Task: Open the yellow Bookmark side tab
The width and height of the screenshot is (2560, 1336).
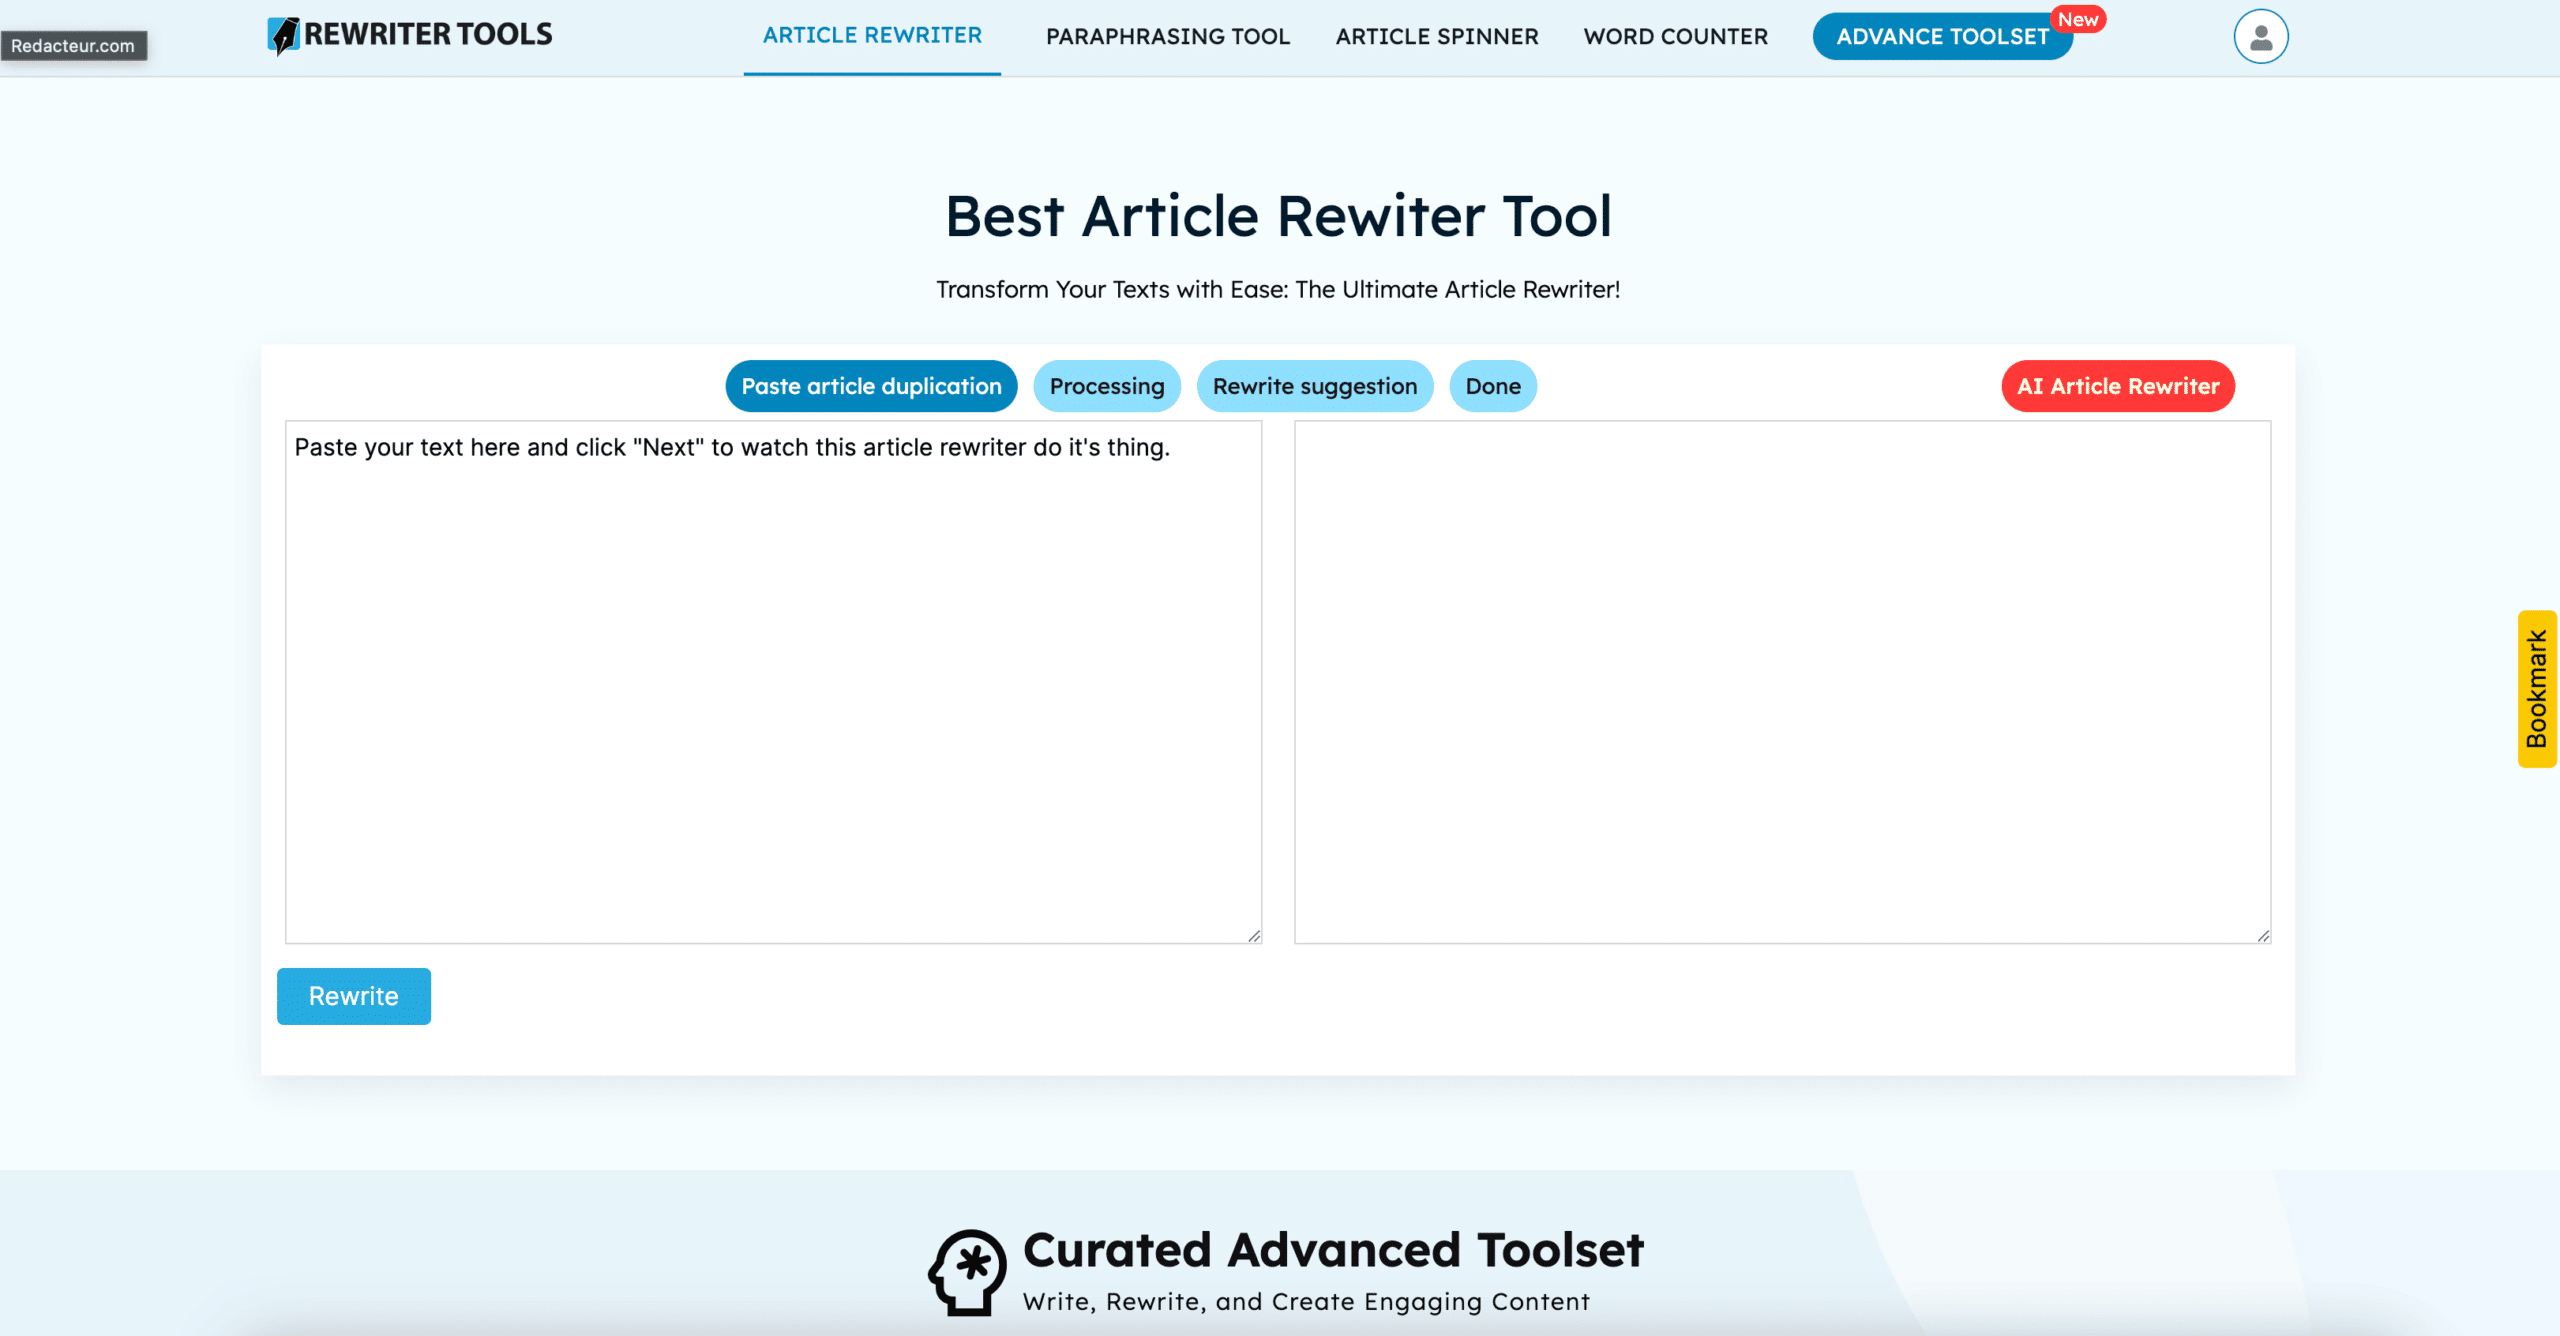Action: coord(2537,689)
